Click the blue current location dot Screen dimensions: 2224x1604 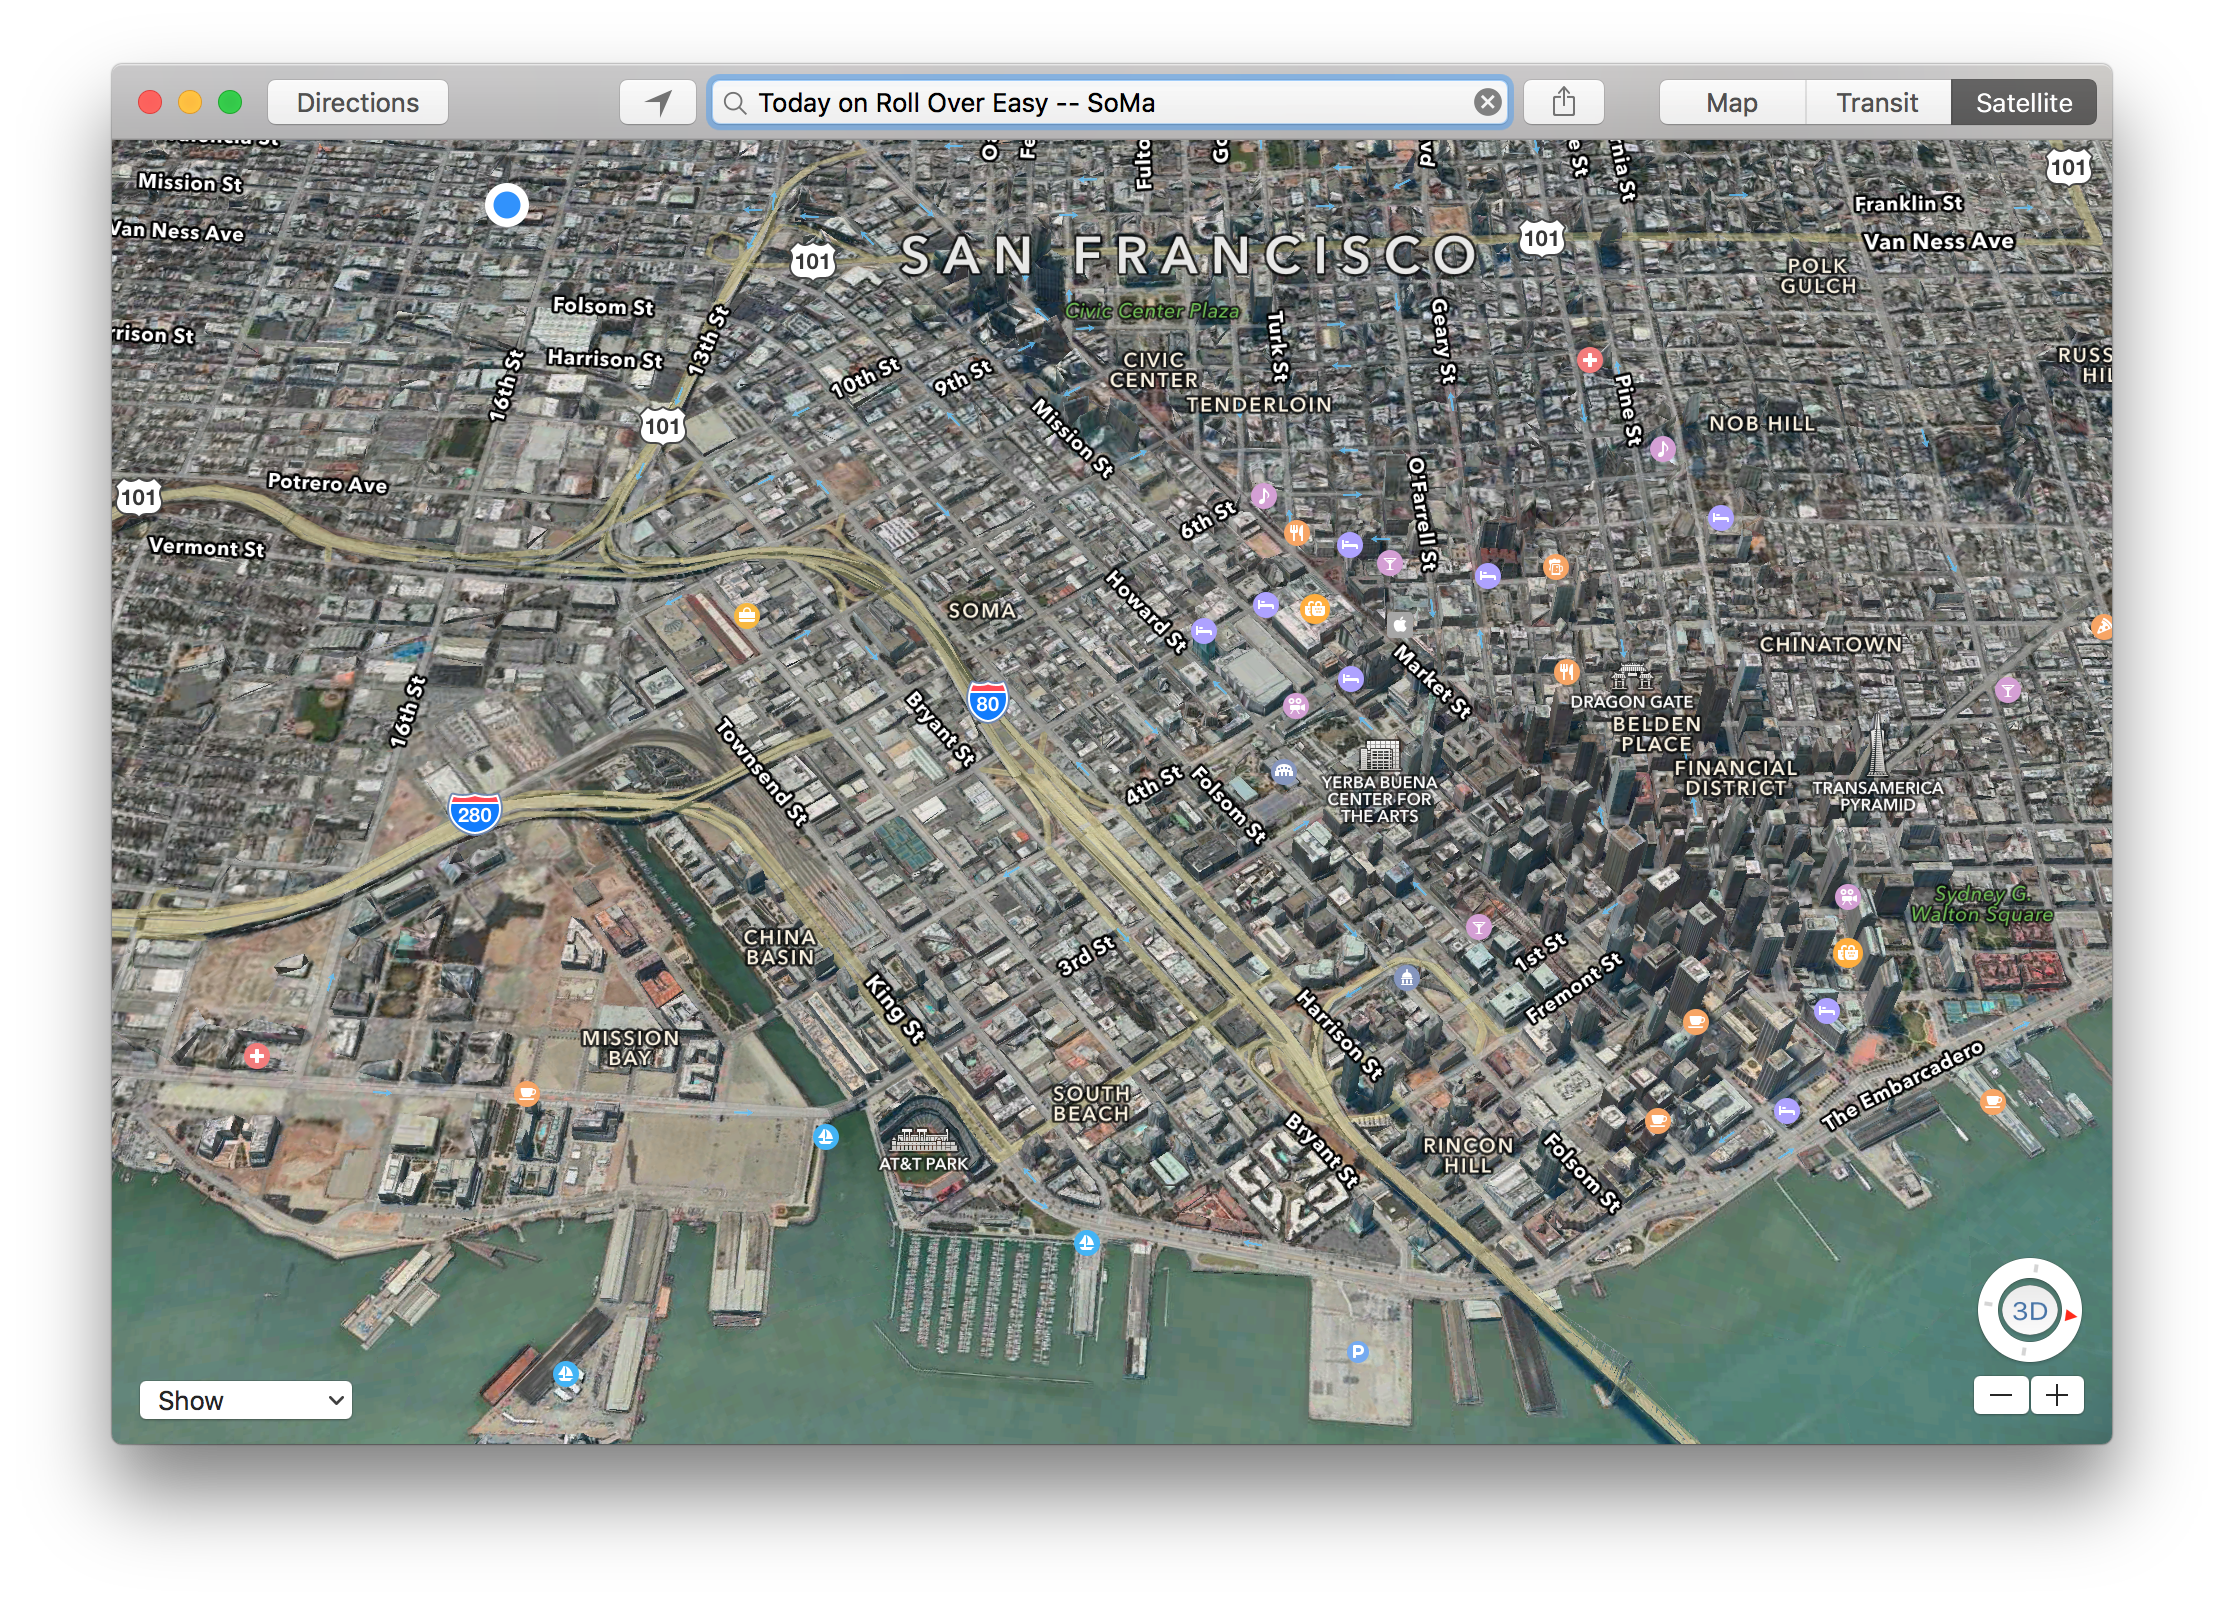coord(507,205)
